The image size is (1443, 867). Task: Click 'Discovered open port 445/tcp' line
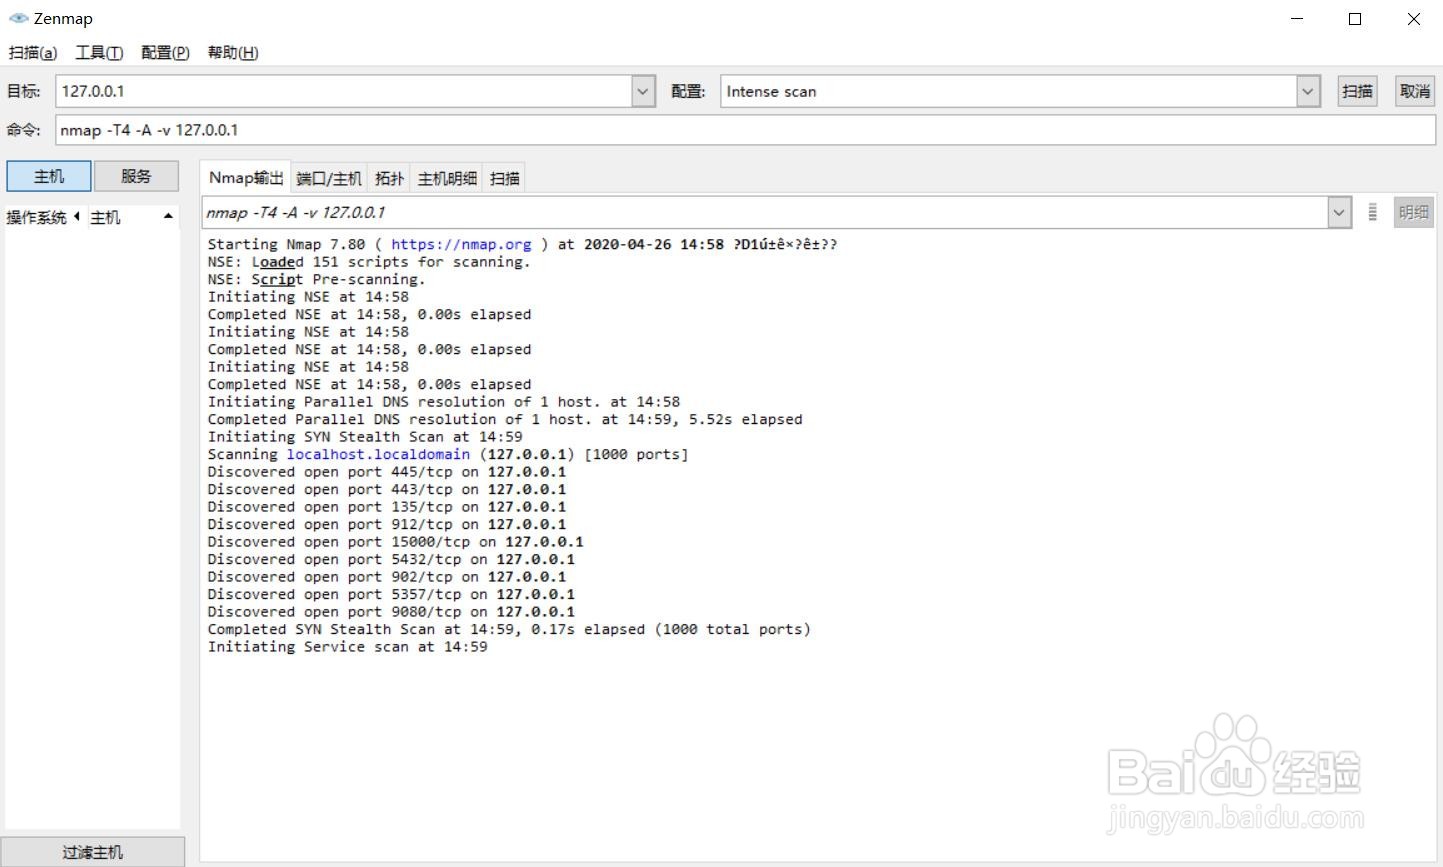[x=387, y=472]
